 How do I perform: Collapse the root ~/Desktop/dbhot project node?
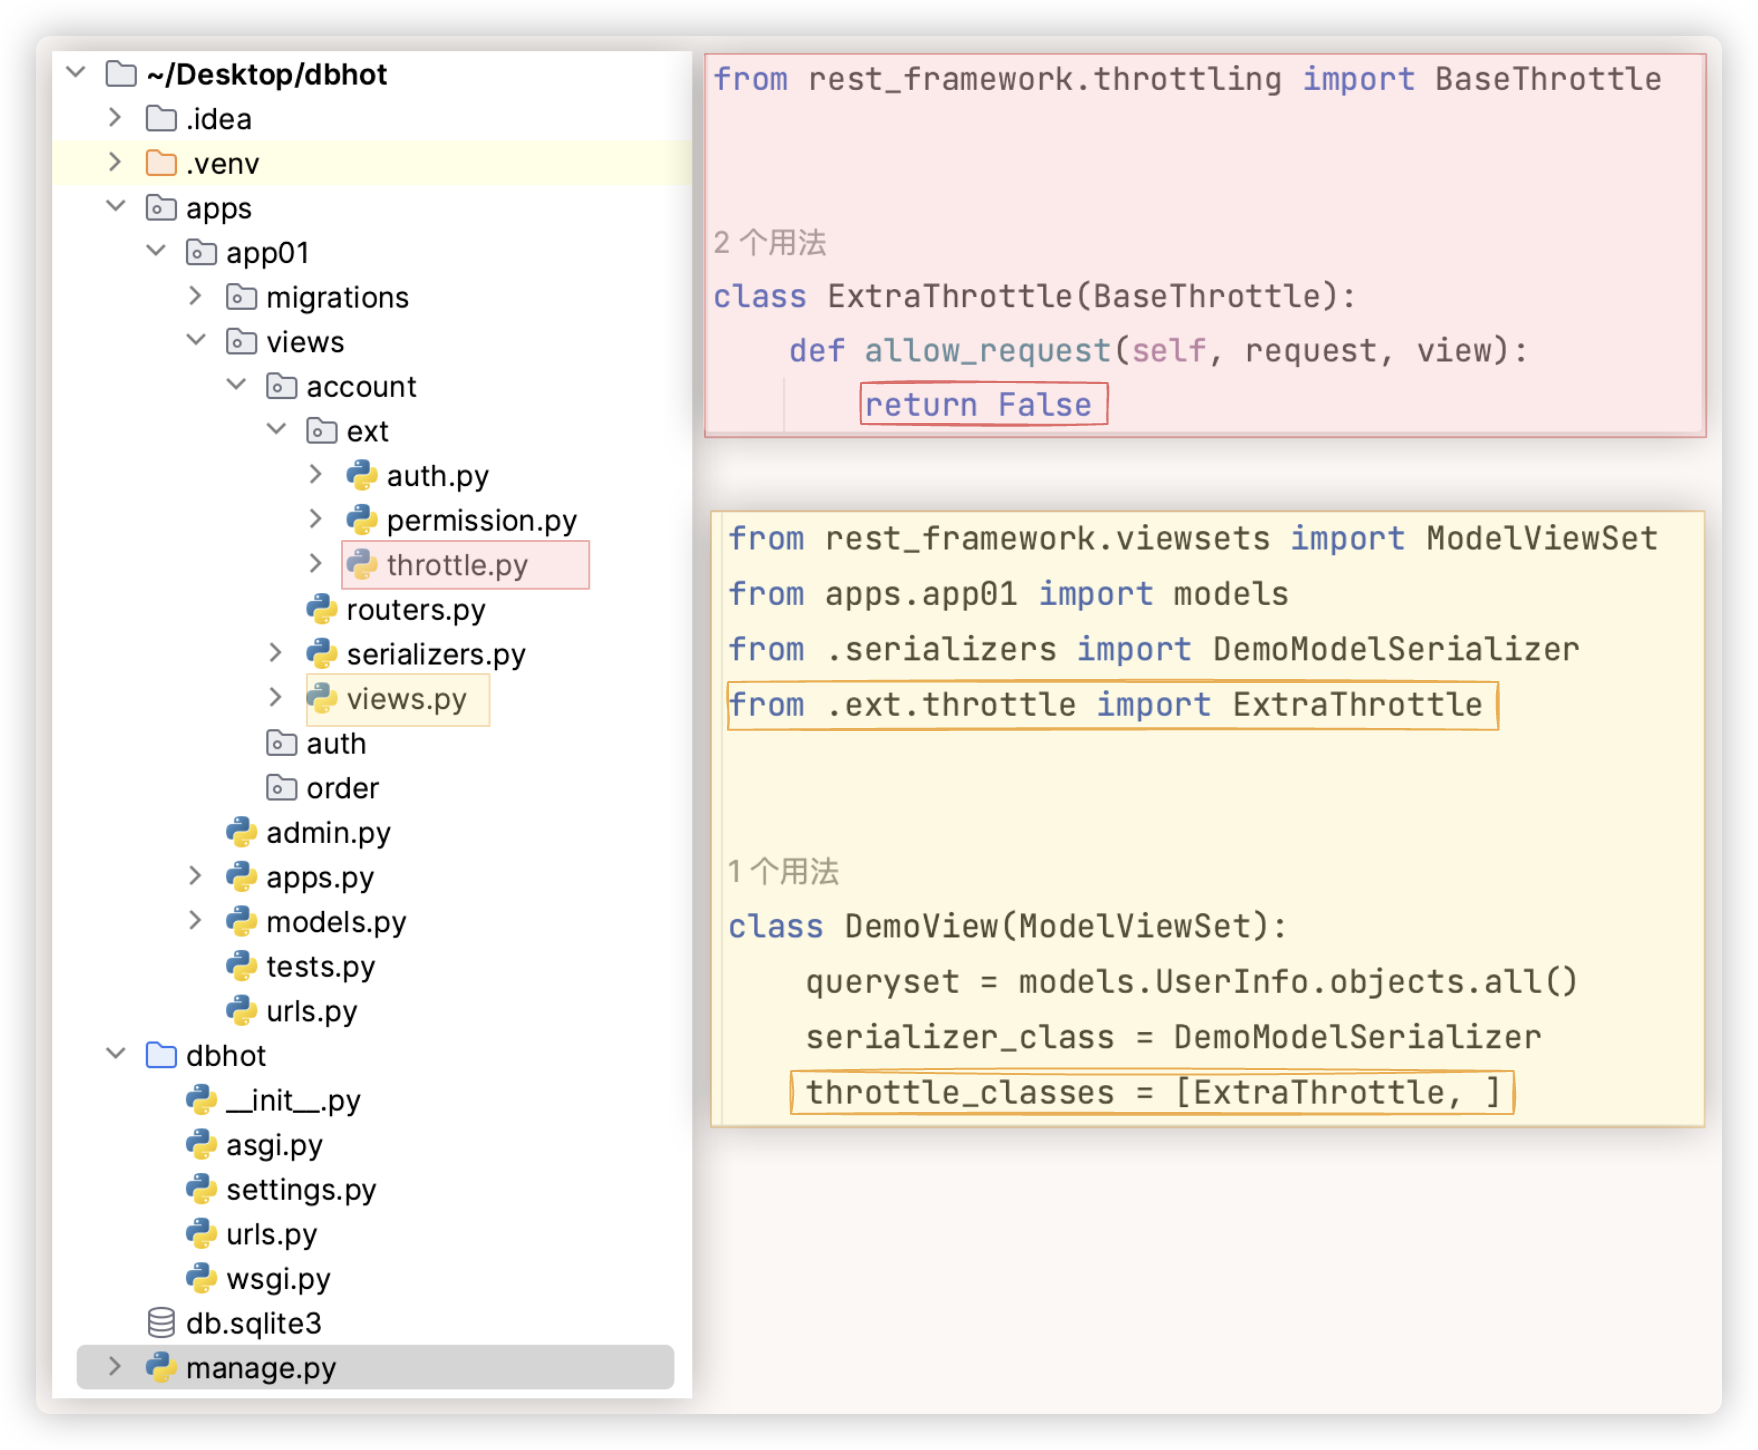tap(76, 73)
